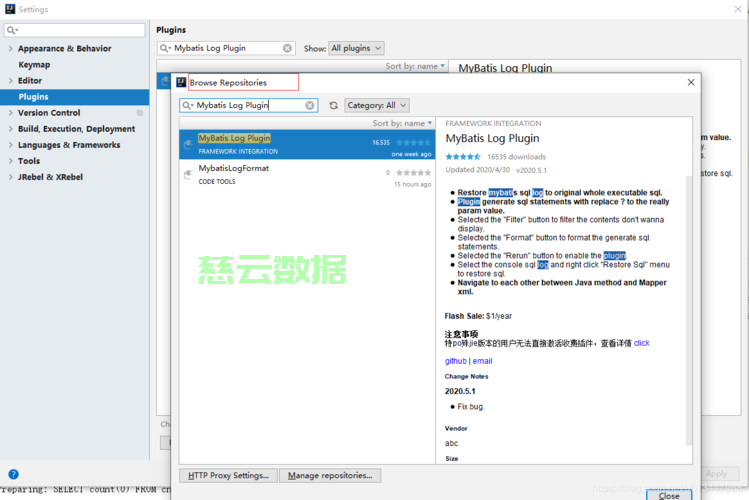Open the email link in plugin description
Image resolution: width=749 pixels, height=500 pixels.
[x=482, y=361]
